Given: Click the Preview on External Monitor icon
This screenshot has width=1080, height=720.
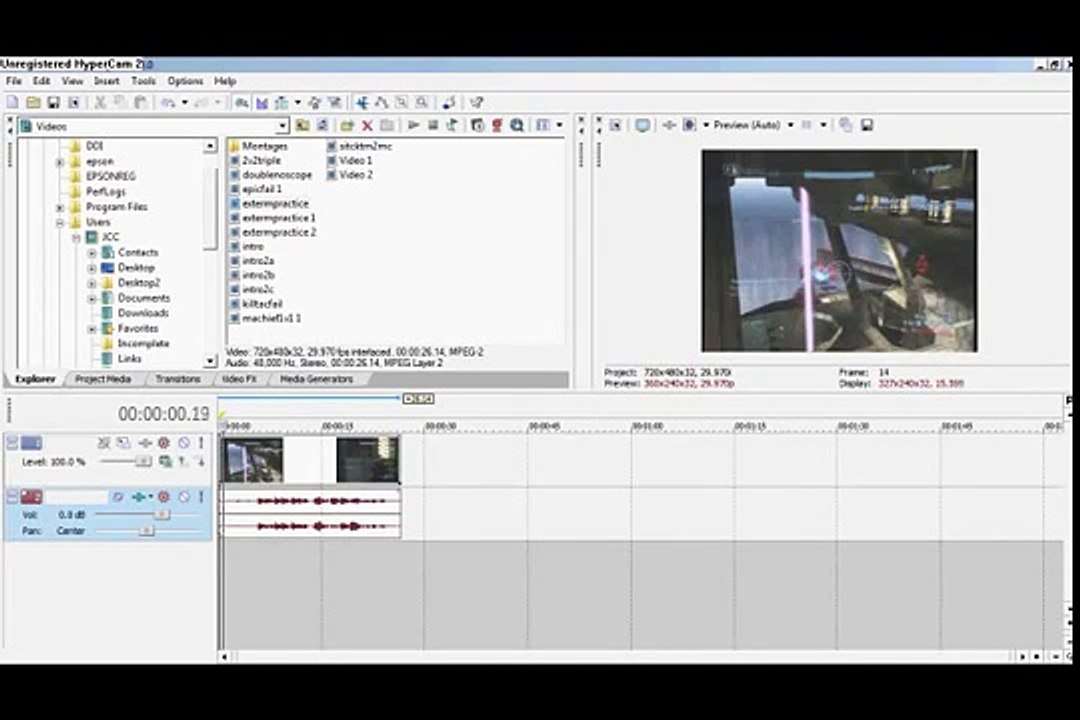Looking at the screenshot, I should pyautogui.click(x=642, y=125).
